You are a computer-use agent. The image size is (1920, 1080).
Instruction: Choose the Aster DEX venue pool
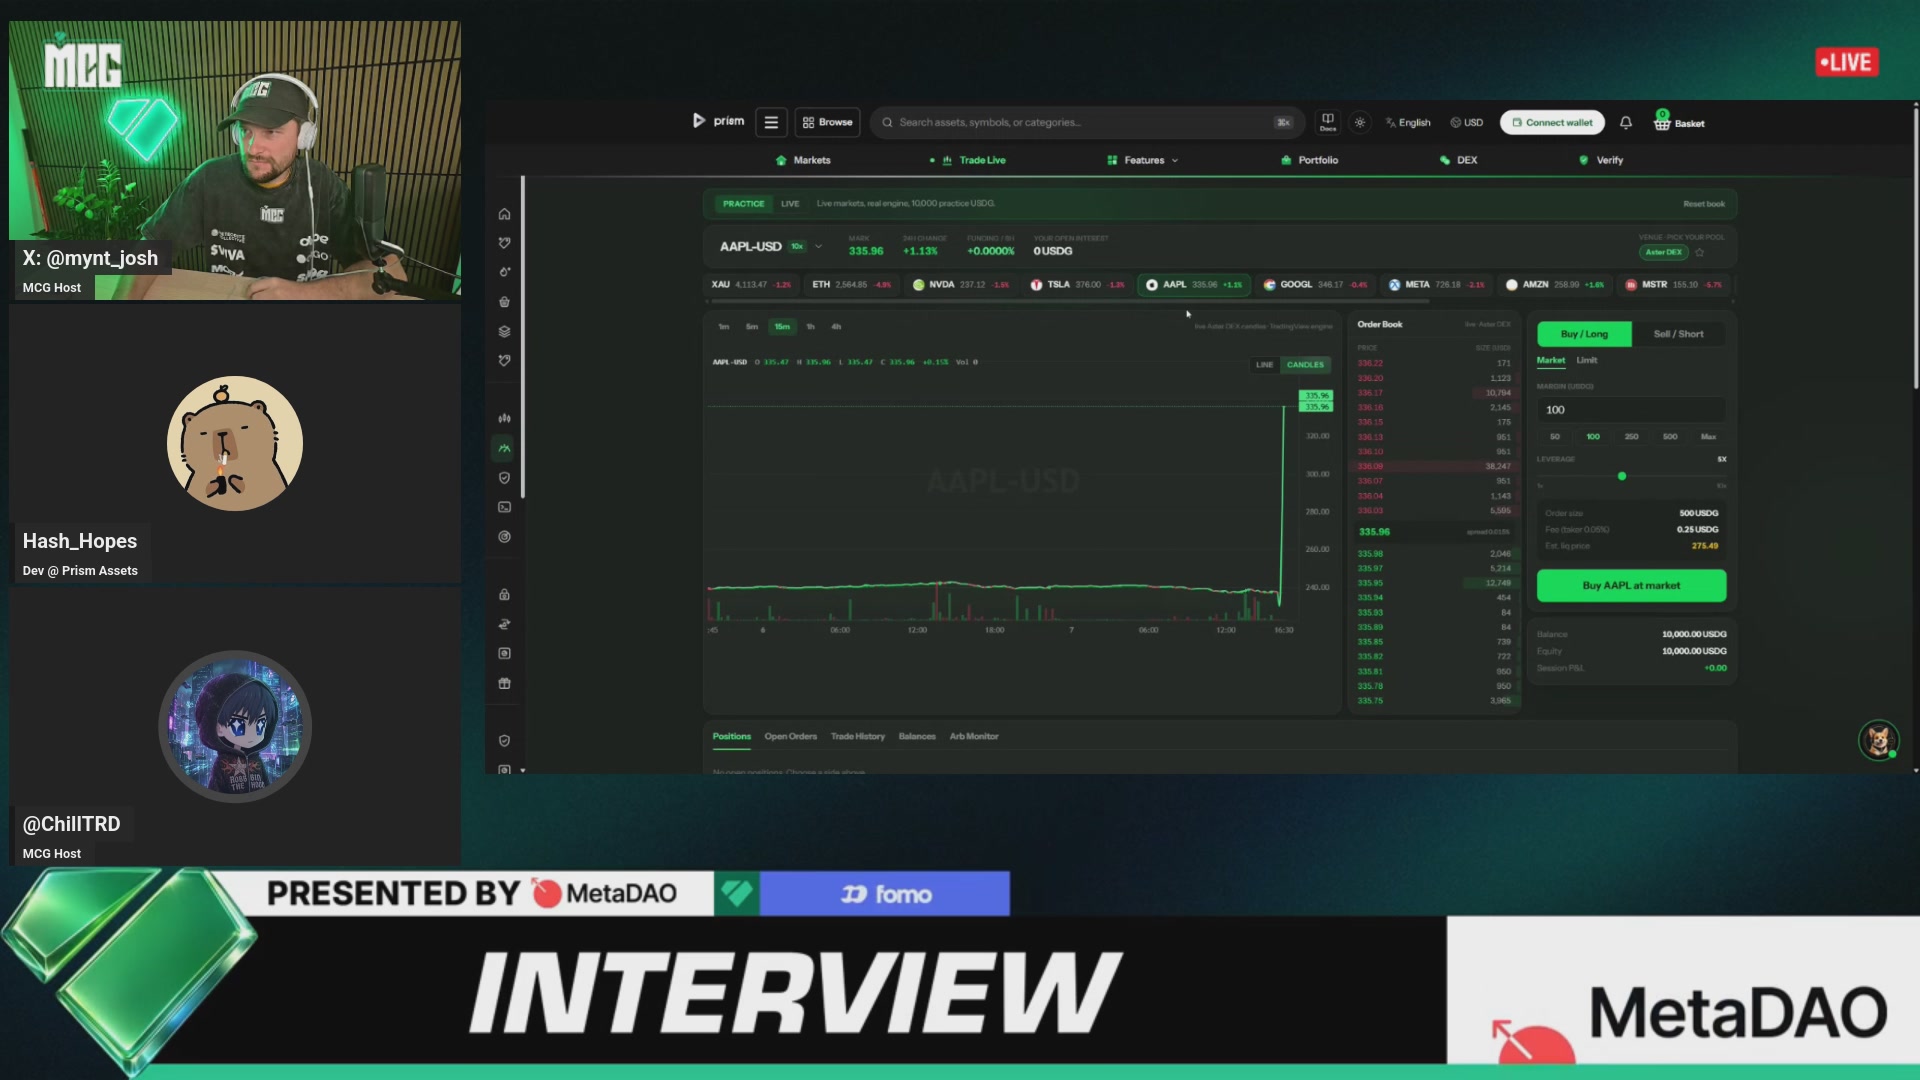1664,252
